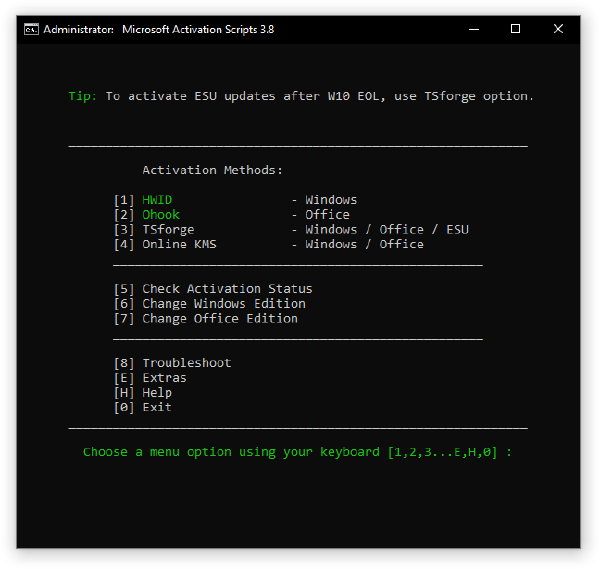
Task: Click 'ESU' in the TSforge row
Action: 457,230
